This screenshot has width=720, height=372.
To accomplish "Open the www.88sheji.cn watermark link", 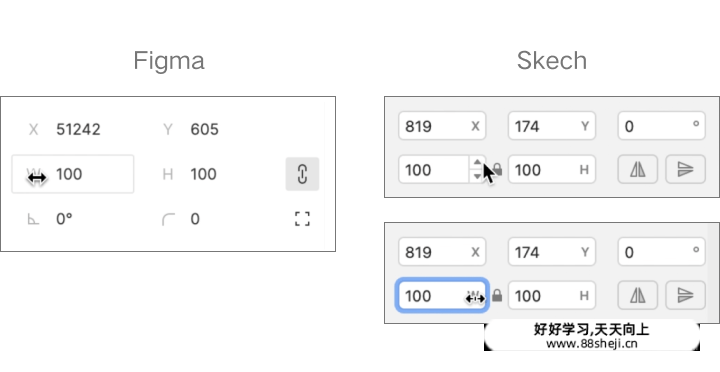I will pos(592,344).
